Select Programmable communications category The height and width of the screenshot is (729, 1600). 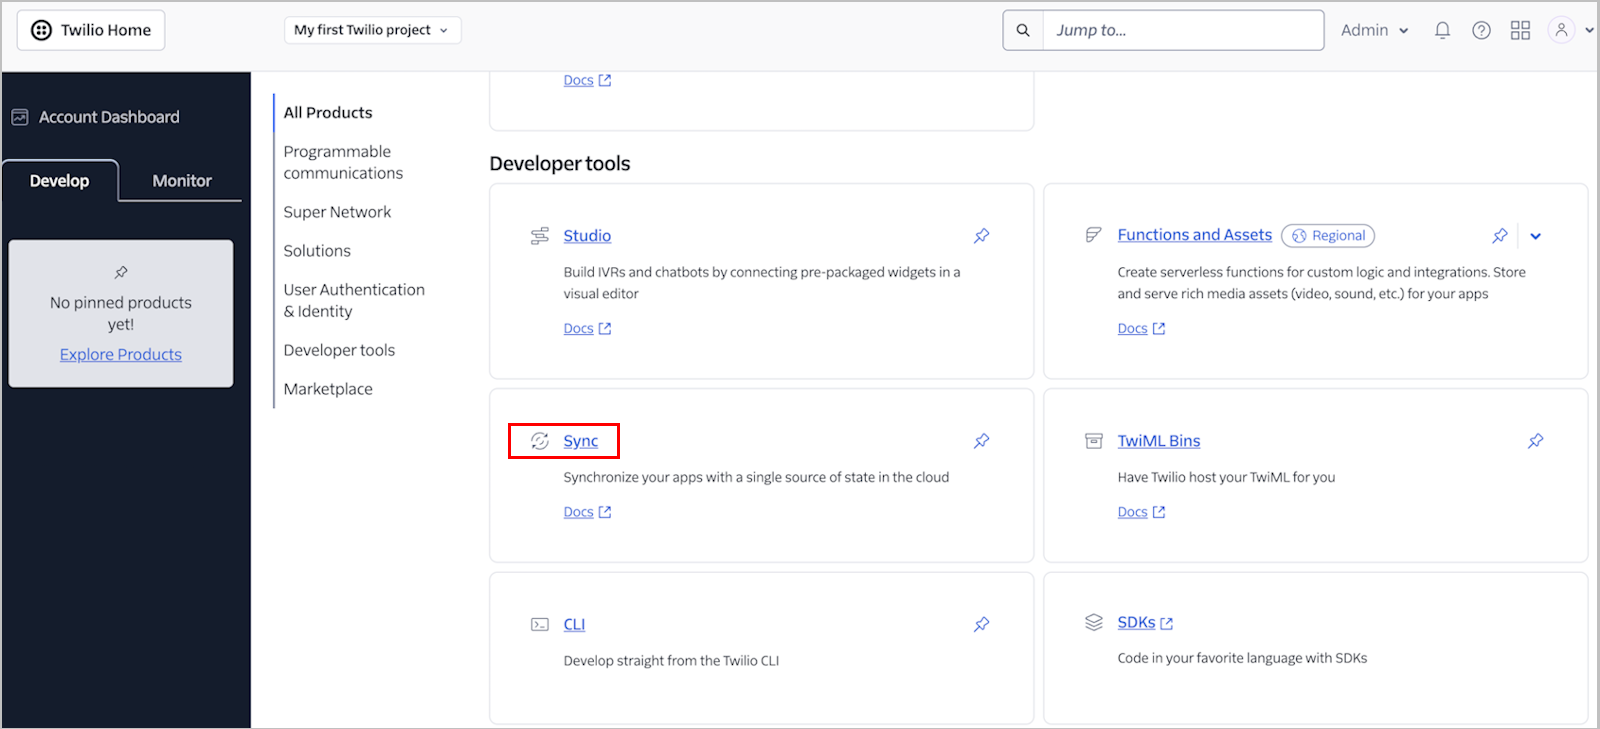click(343, 162)
